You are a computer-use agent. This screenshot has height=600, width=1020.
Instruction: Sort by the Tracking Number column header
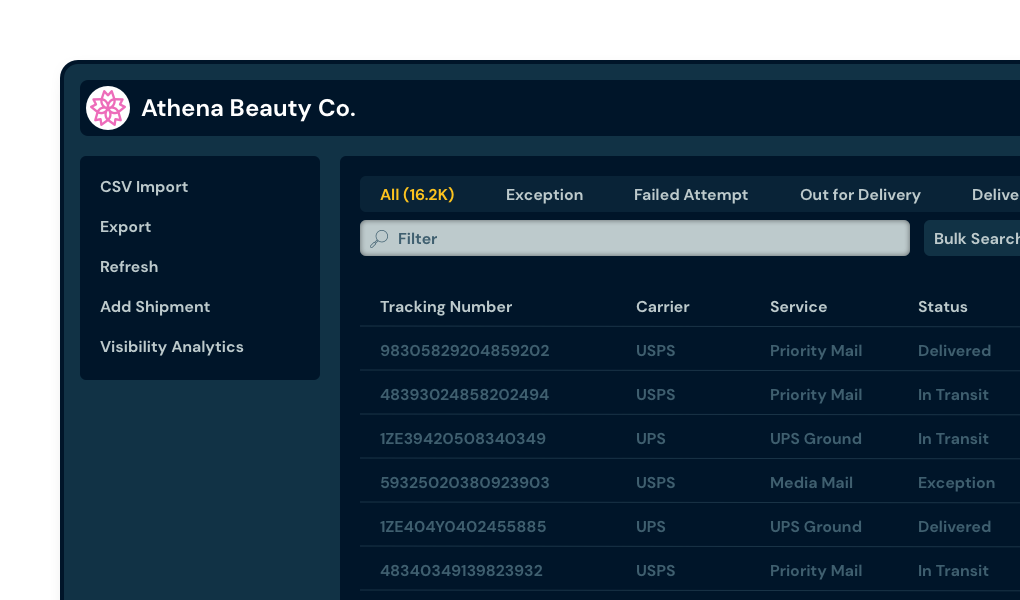coord(446,306)
